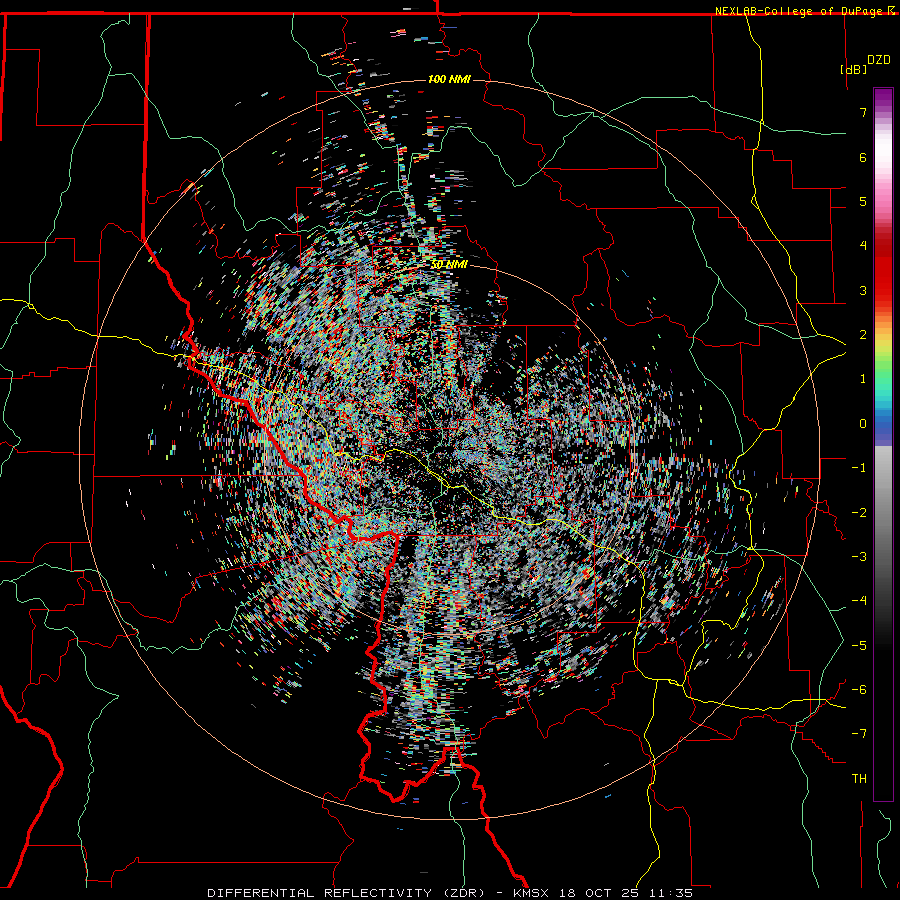This screenshot has height=900, width=900.
Task: Click the -1 value on the legend
Action: point(859,468)
